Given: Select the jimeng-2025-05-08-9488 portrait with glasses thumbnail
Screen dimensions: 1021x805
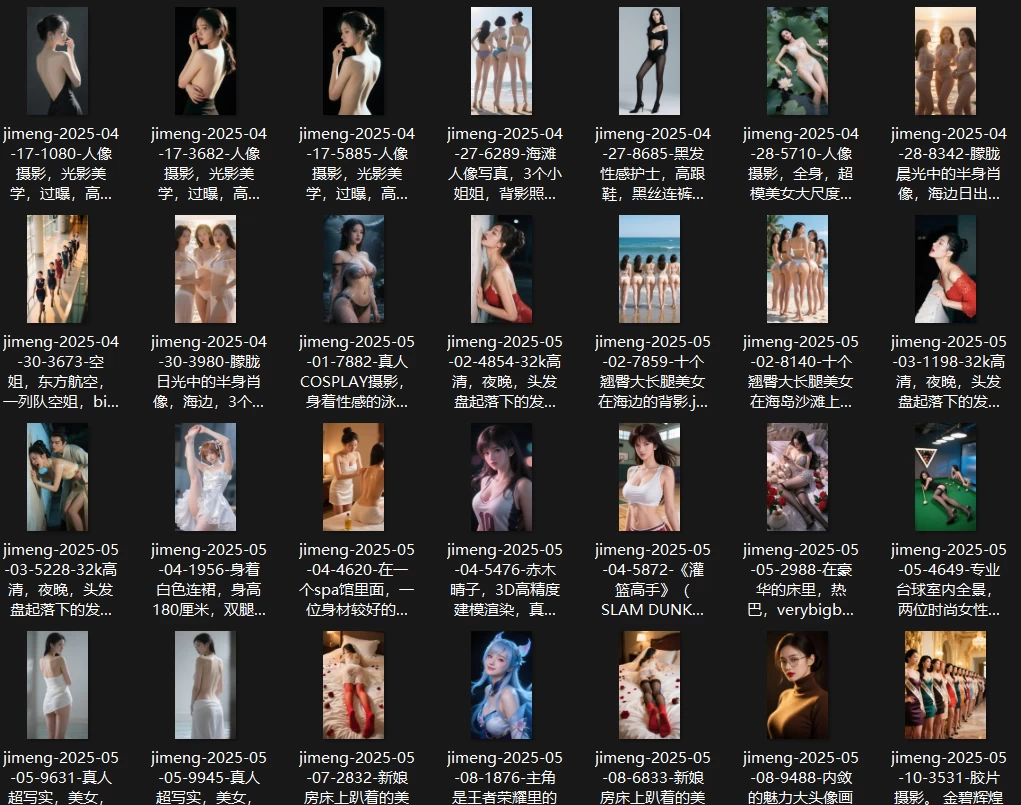Looking at the screenshot, I should tap(797, 685).
